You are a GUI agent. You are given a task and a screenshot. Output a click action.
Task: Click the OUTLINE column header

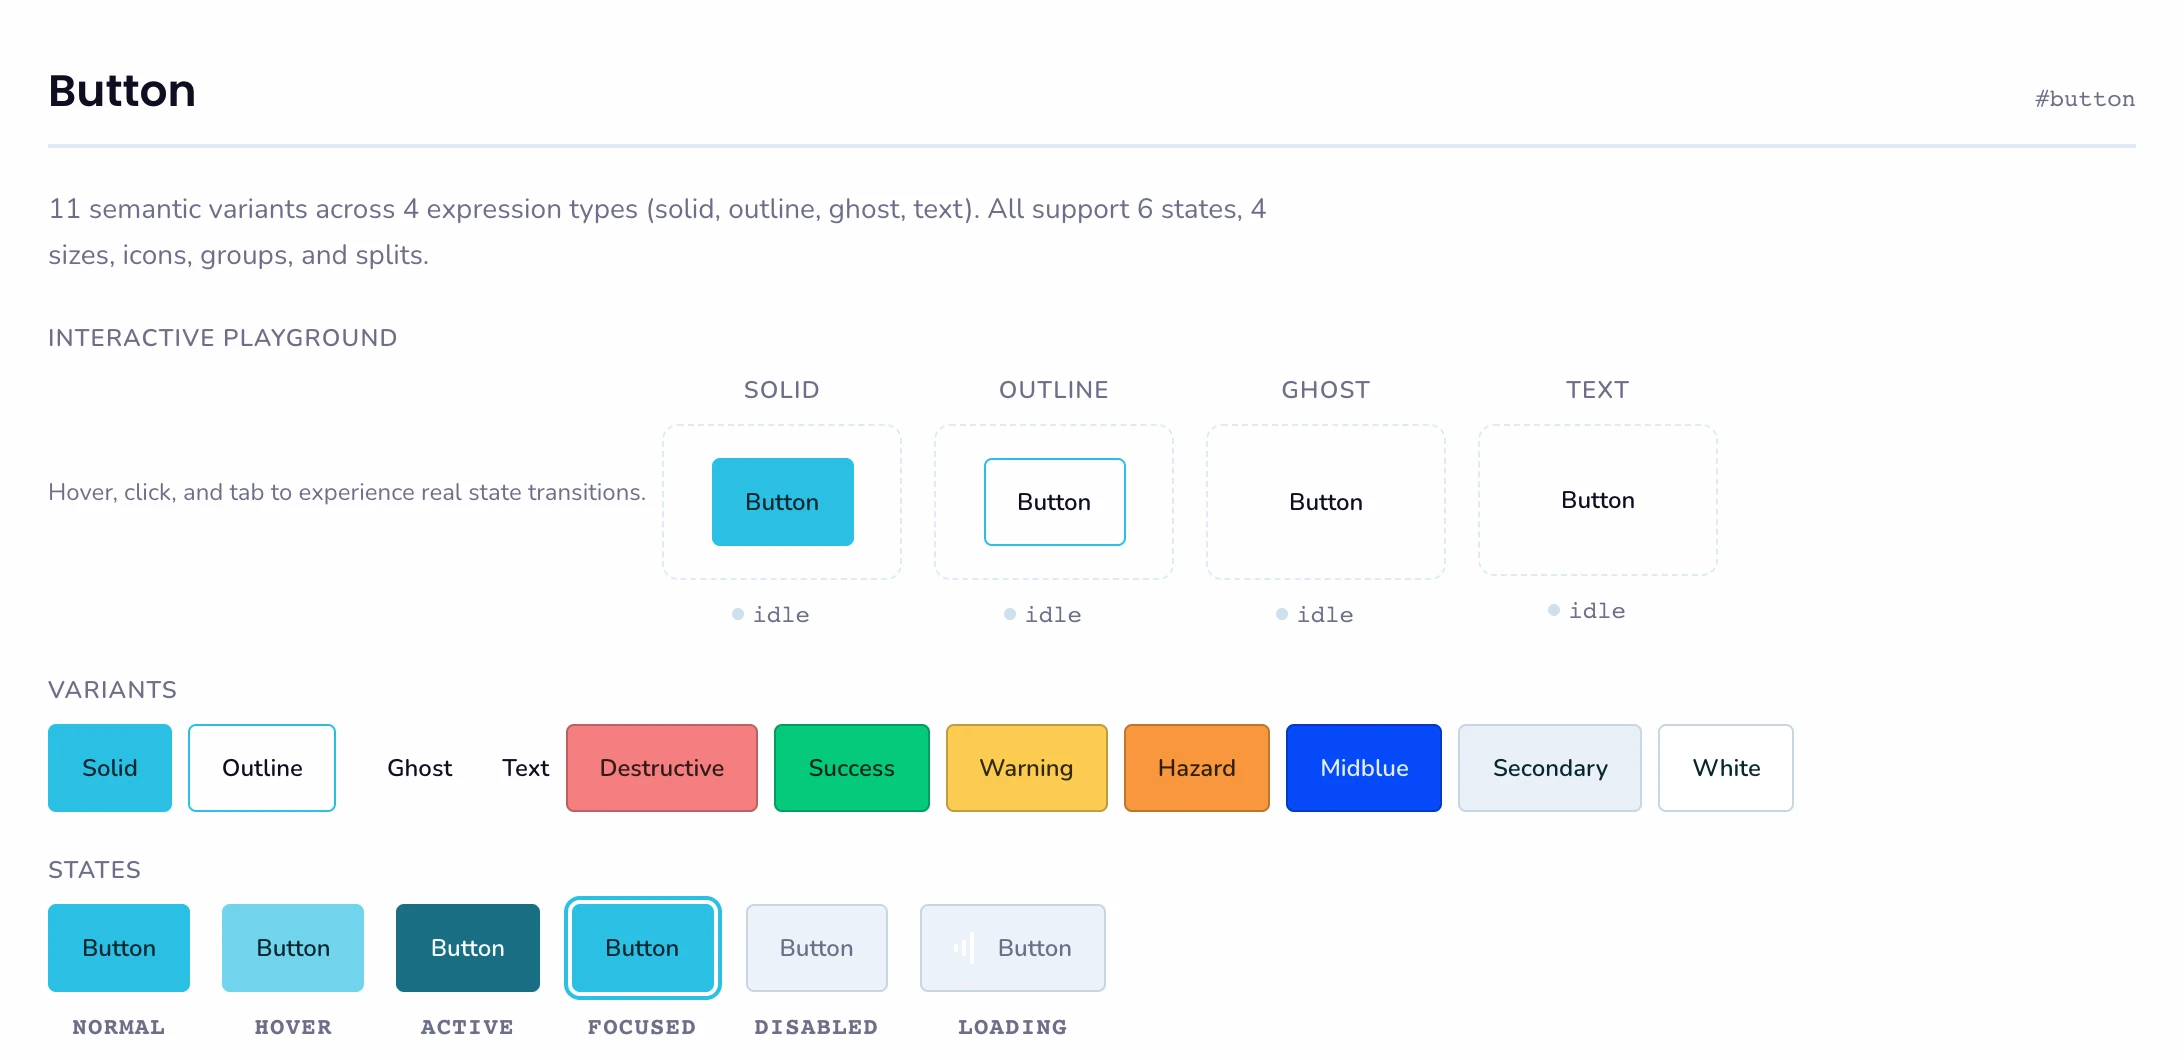[x=1054, y=390]
